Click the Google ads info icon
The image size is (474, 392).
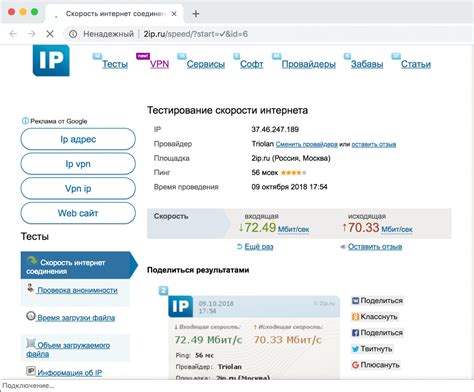click(x=25, y=121)
